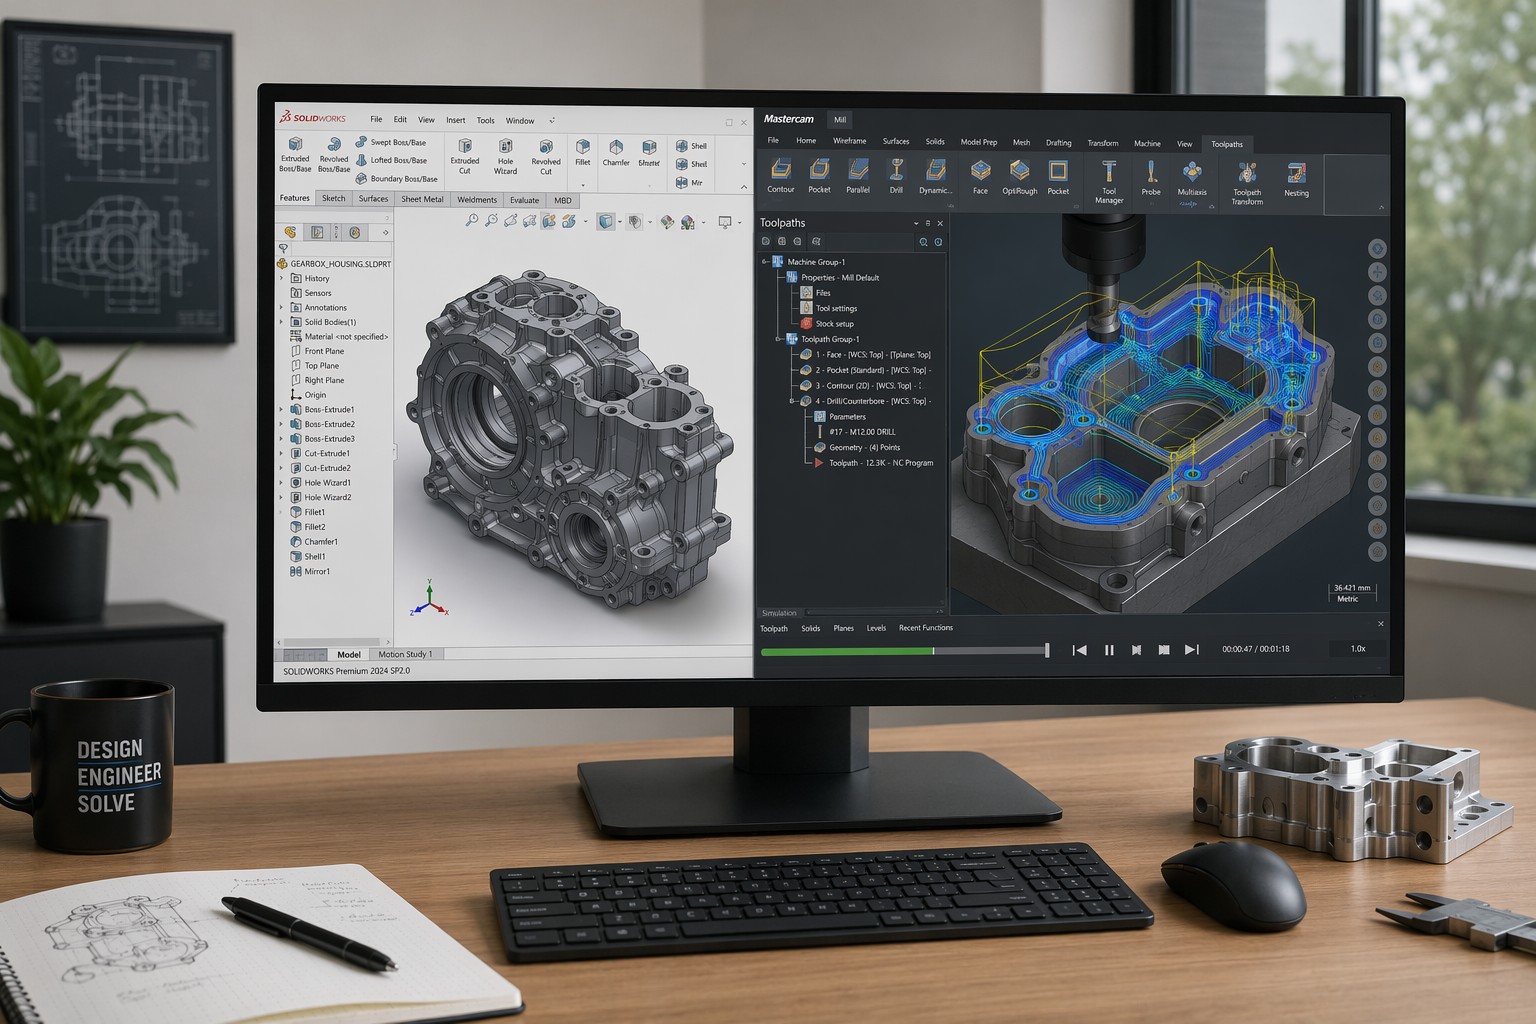Screen dimensions: 1536x1024
Task: Activate the Extruded Cut tool
Action: tap(465, 156)
